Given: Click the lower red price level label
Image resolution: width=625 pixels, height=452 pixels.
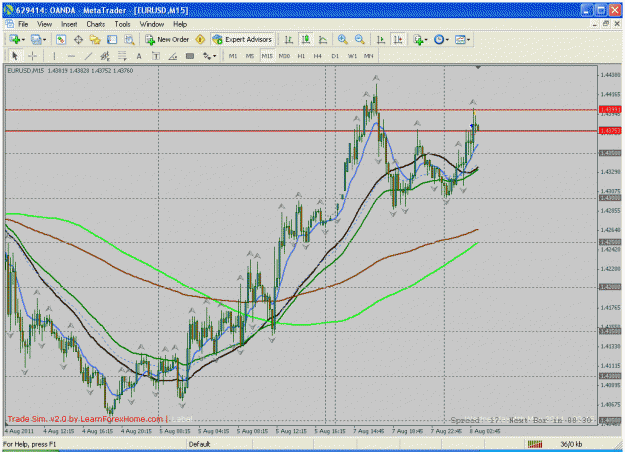Looking at the screenshot, I should (610, 131).
